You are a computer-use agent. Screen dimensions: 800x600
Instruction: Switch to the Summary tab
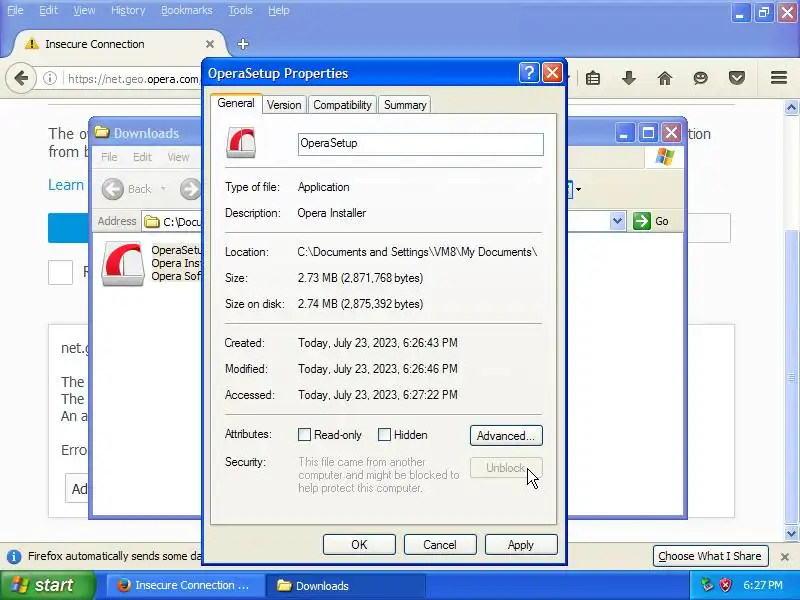click(x=405, y=105)
